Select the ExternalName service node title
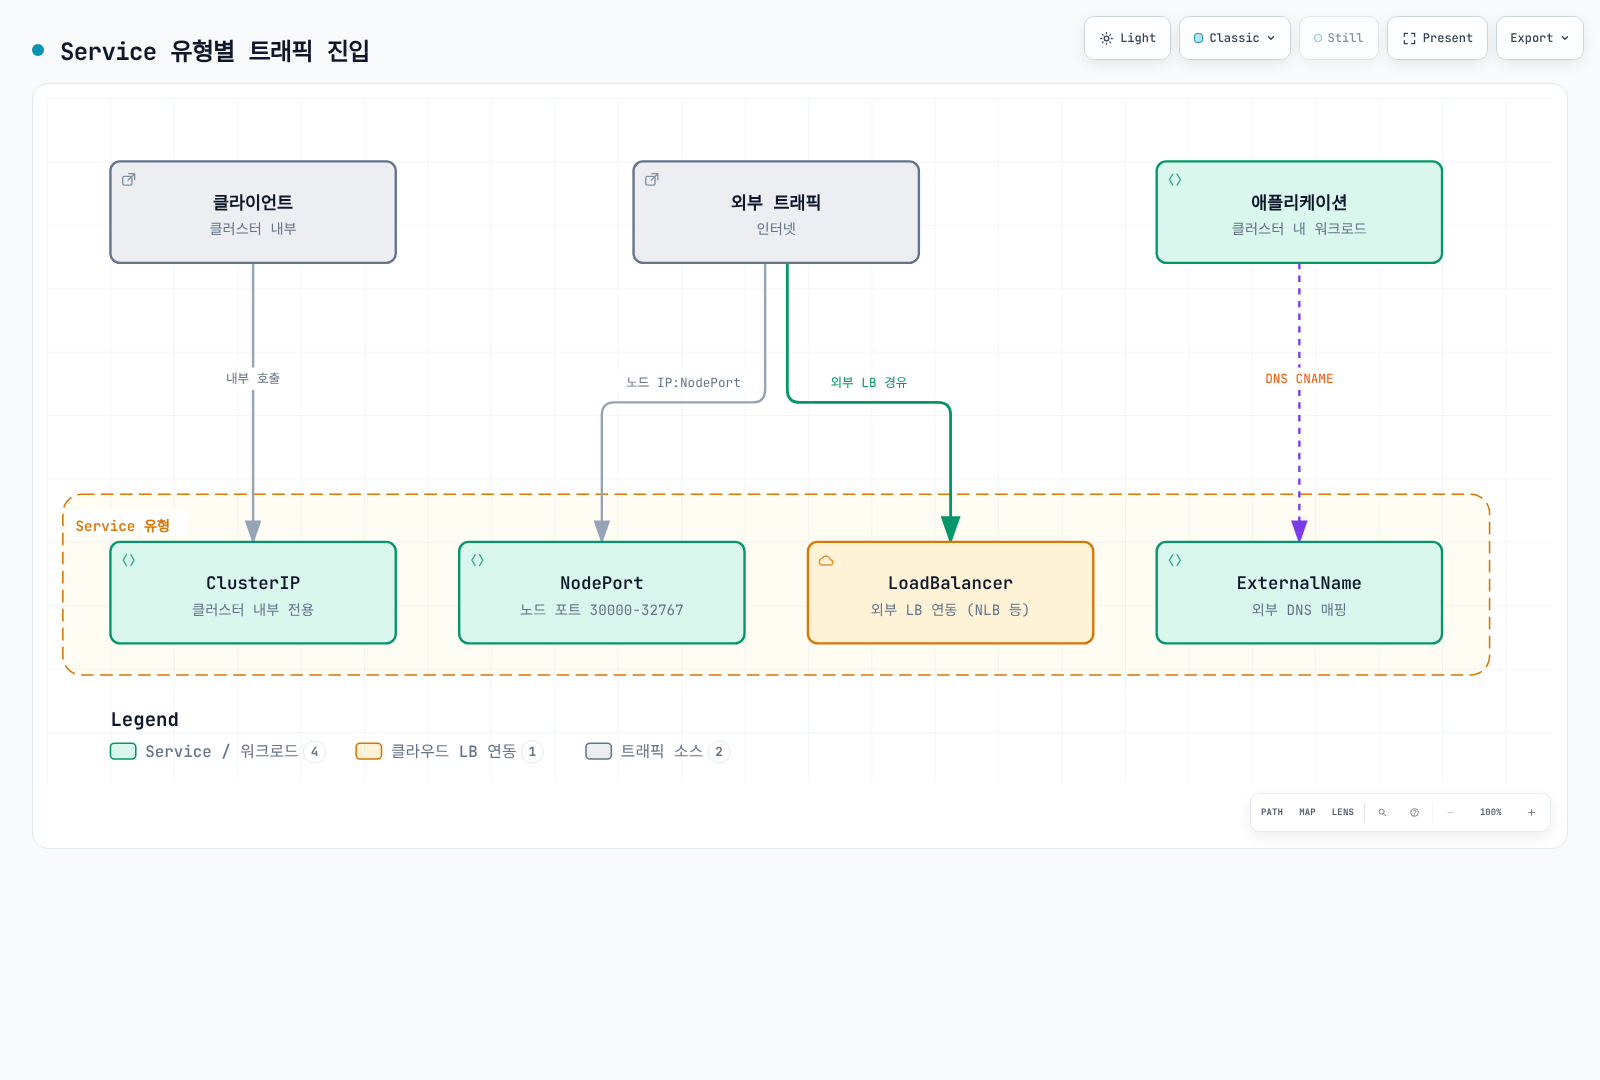Image resolution: width=1600 pixels, height=1080 pixels. coord(1299,583)
